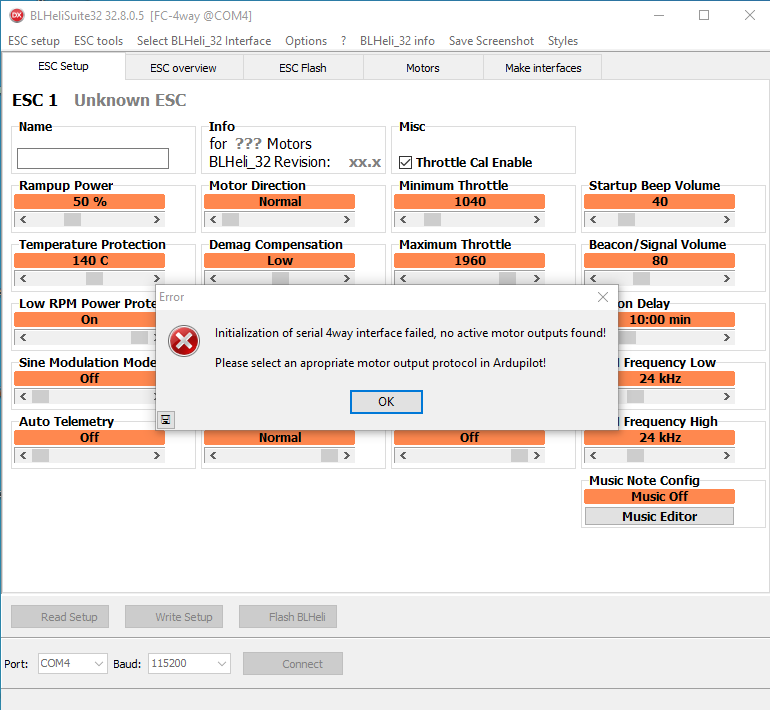
Task: Click Maximum Throttle slider left arrow
Action: [403, 278]
